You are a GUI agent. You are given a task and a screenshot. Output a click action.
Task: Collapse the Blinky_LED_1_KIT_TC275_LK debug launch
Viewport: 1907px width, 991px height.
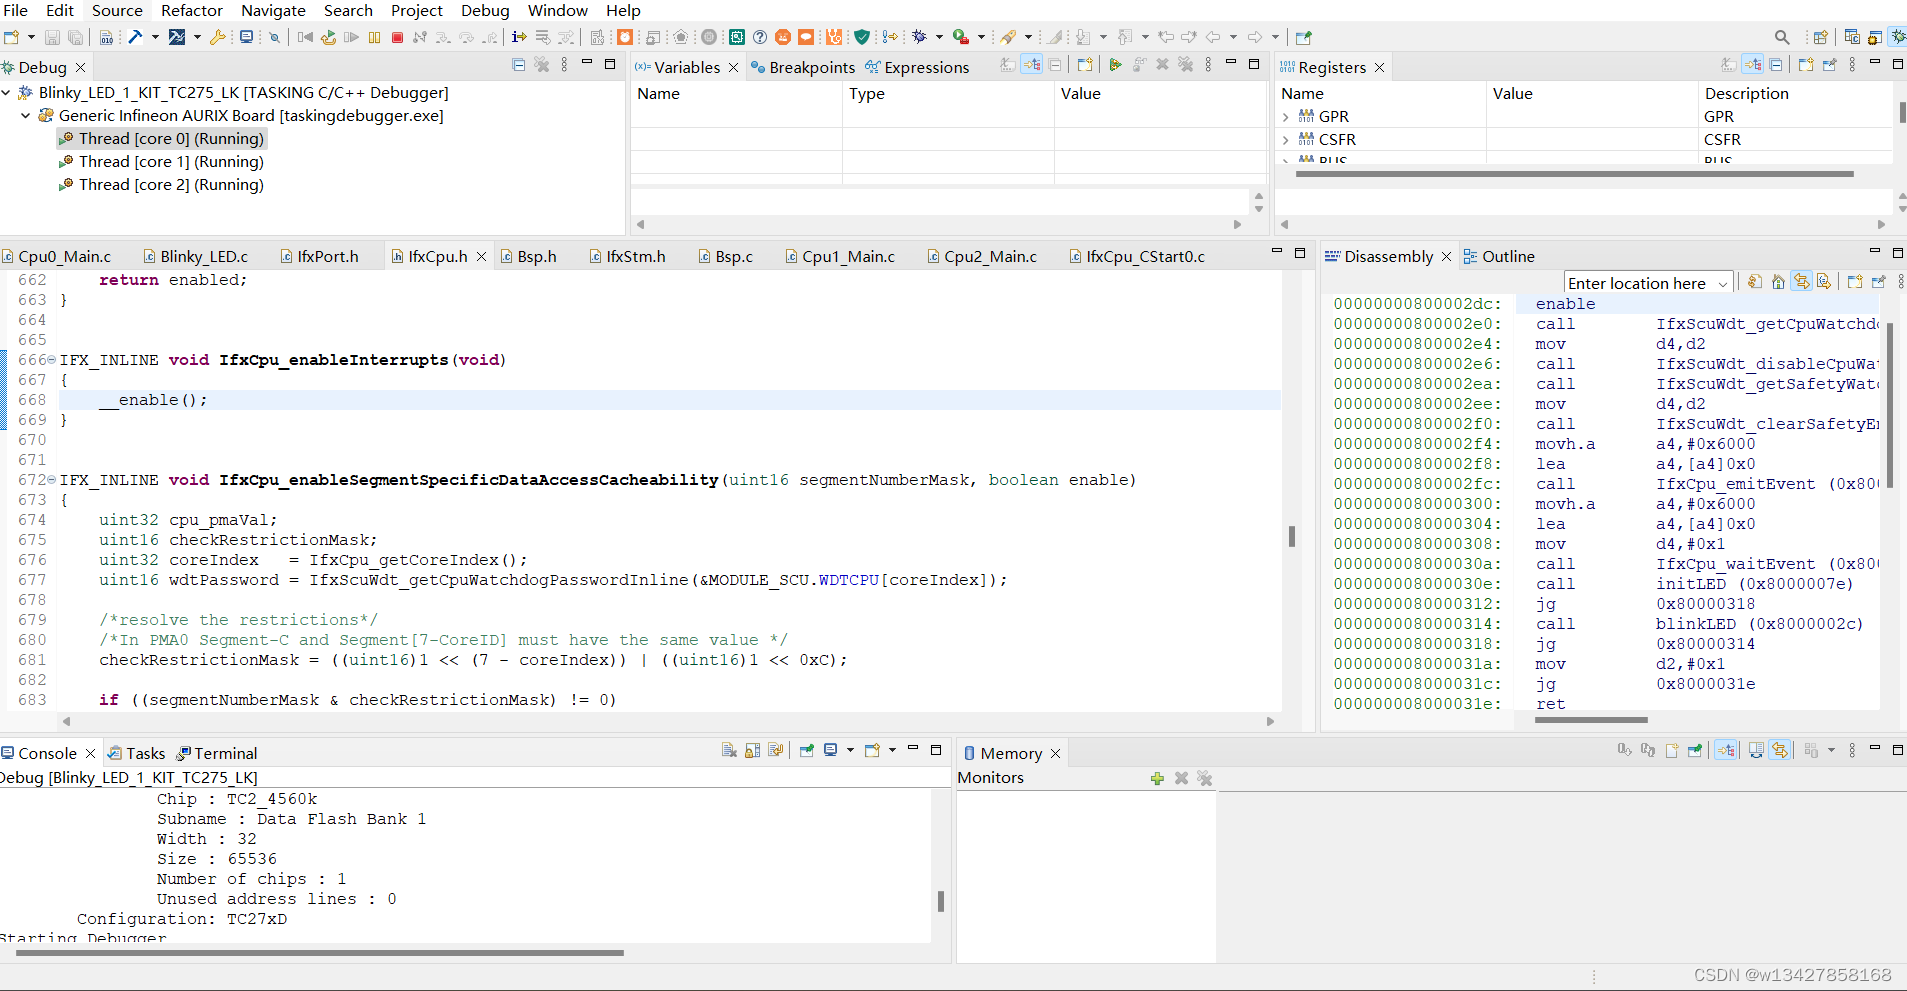coord(6,92)
